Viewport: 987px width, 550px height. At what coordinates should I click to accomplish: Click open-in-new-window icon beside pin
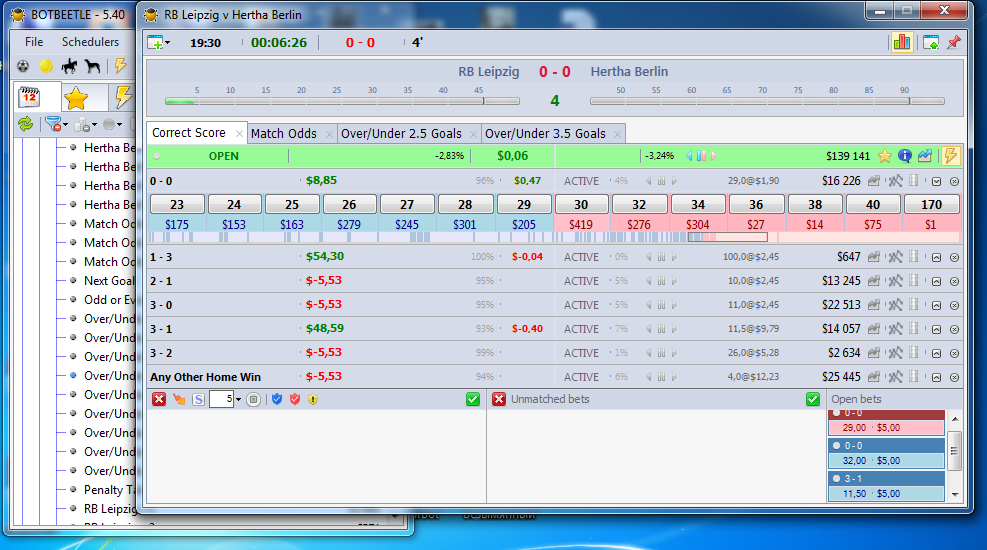point(931,43)
